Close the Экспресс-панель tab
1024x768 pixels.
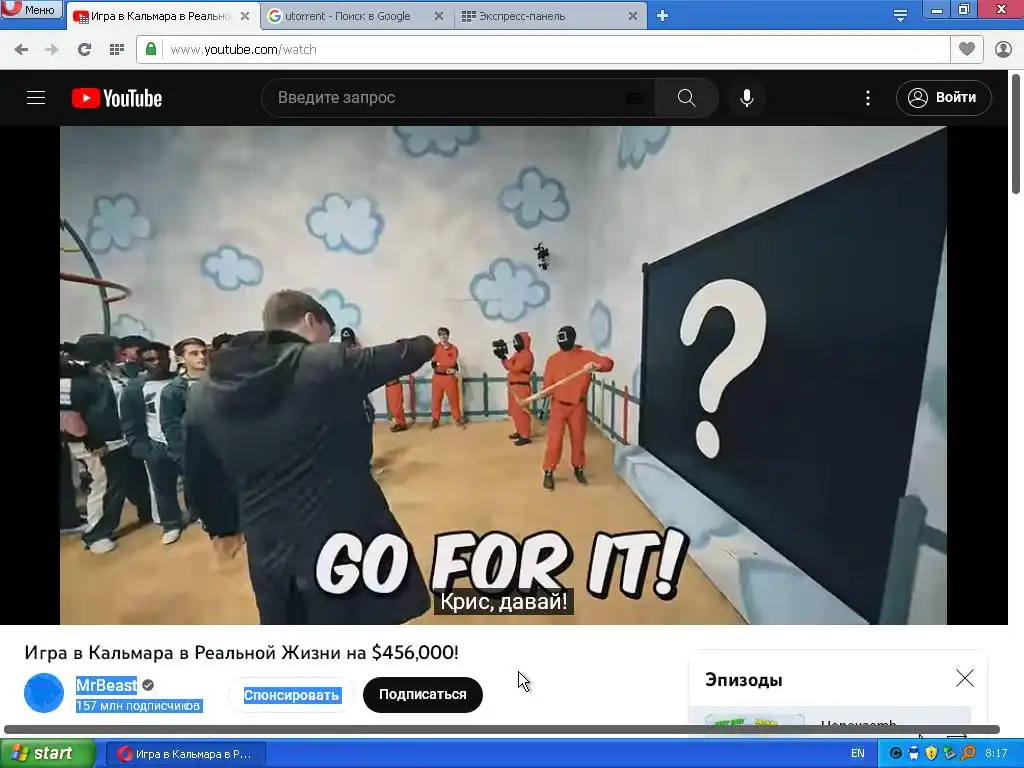click(x=632, y=16)
